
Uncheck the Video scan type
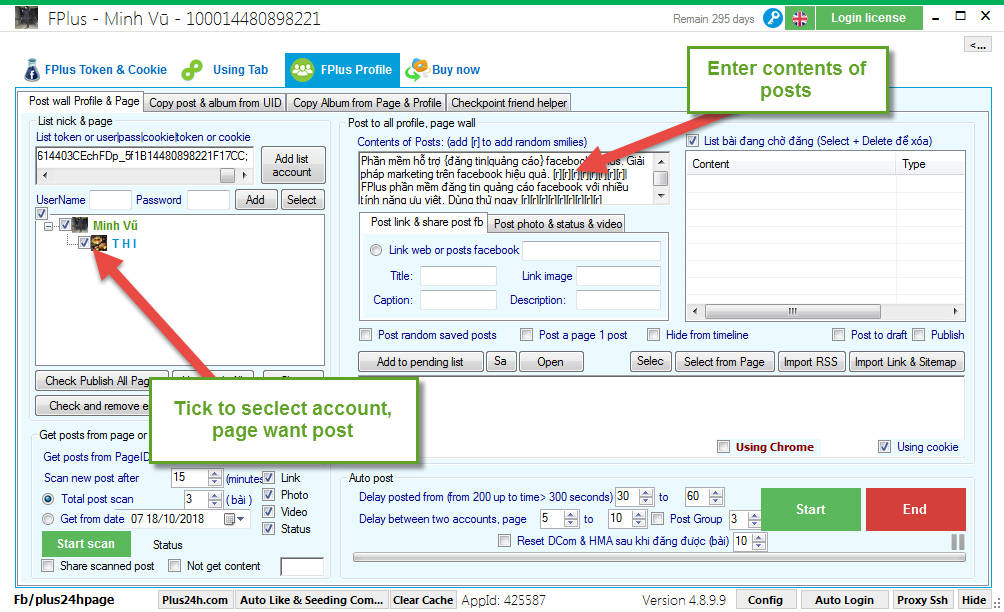(x=269, y=511)
